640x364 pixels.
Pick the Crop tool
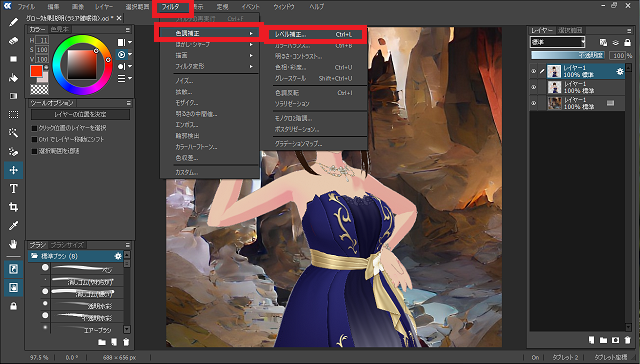tap(13, 207)
